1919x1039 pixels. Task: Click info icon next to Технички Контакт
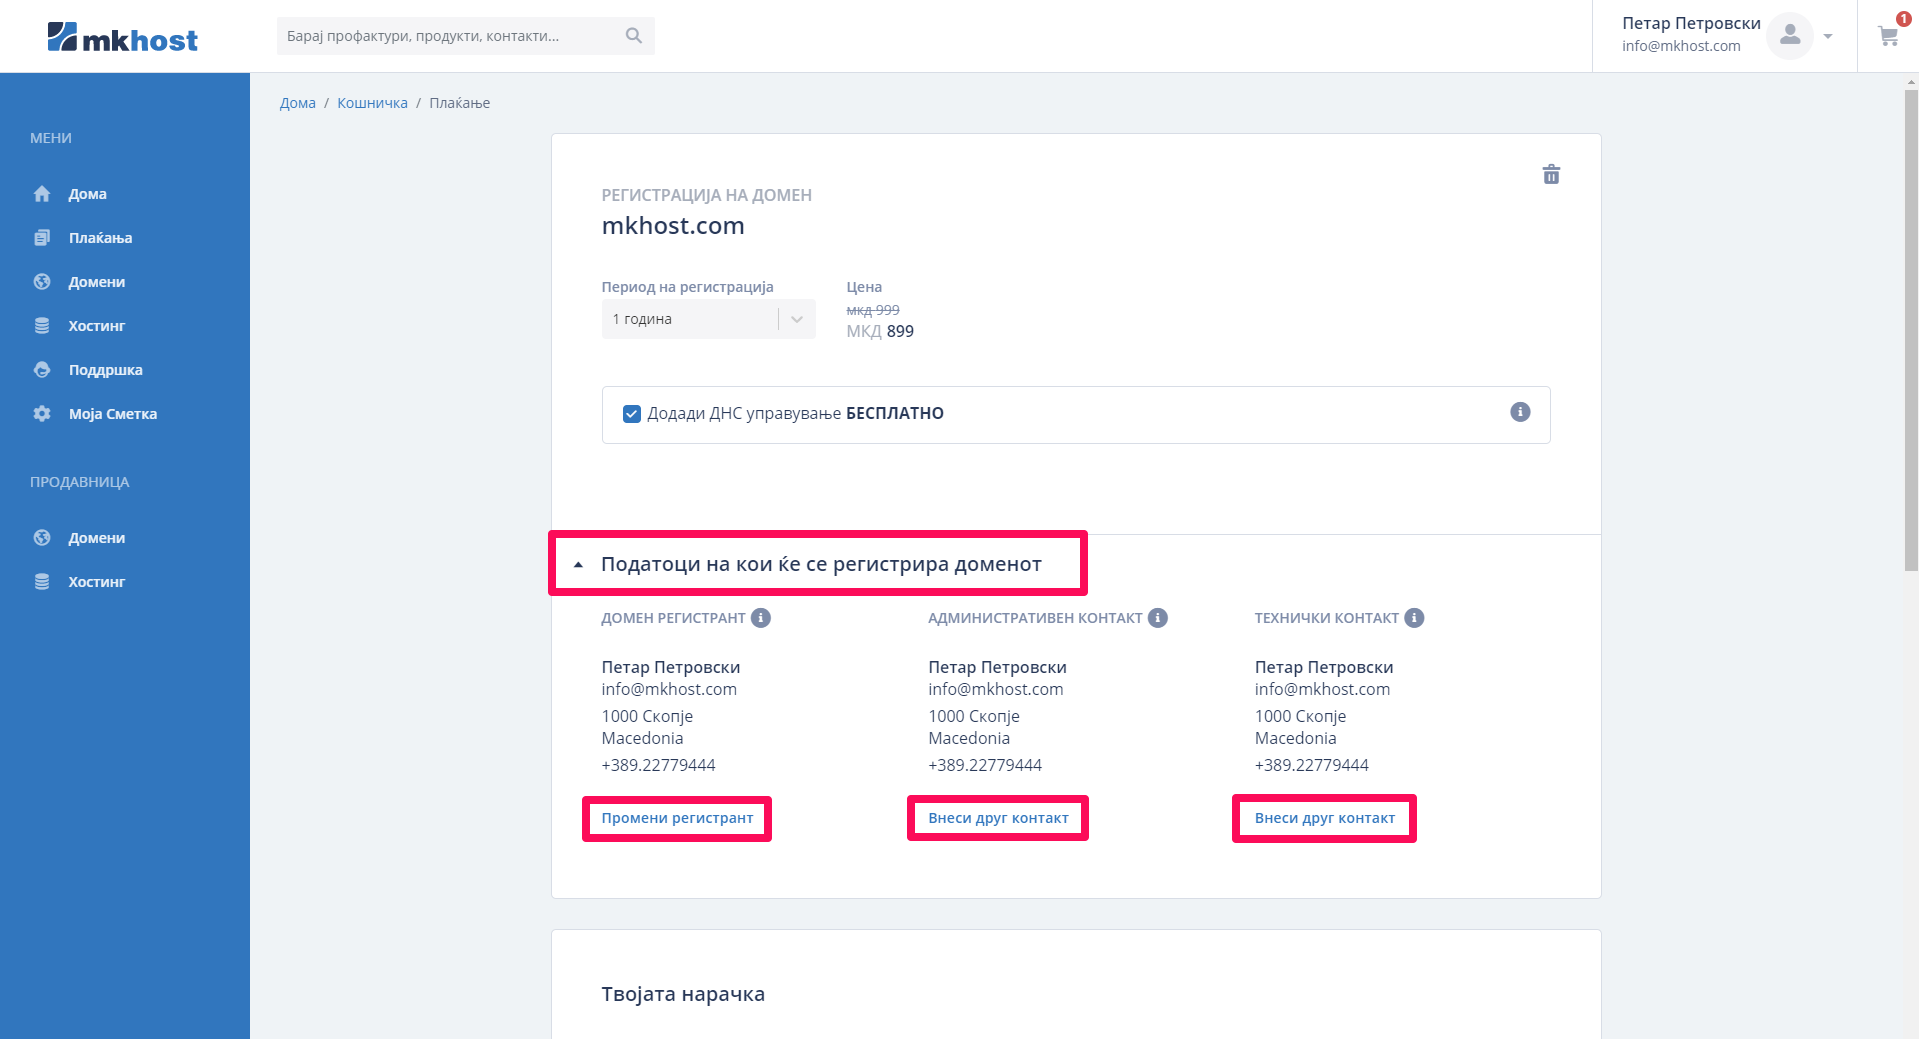[1414, 618]
